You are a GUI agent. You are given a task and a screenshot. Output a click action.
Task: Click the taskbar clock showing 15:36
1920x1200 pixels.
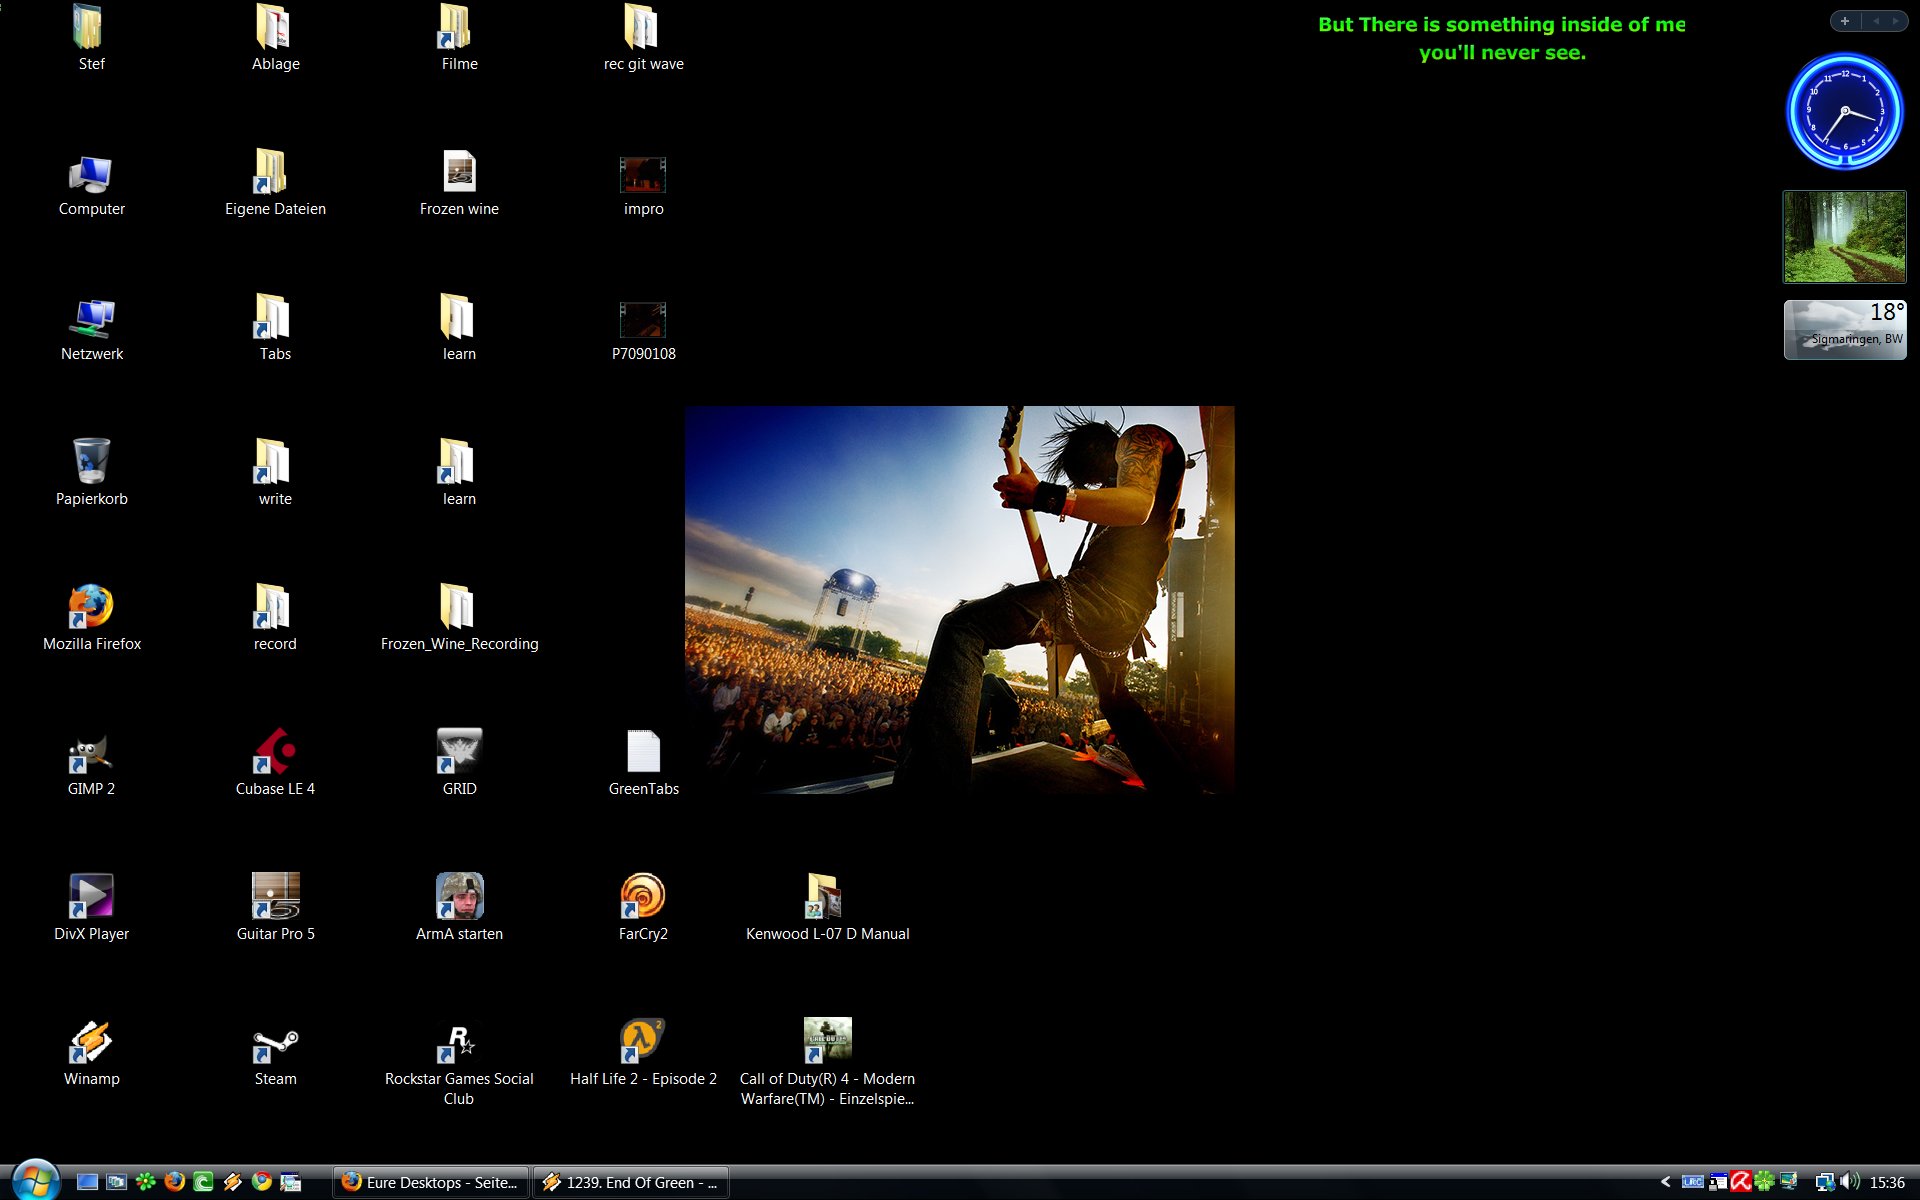1886,1182
